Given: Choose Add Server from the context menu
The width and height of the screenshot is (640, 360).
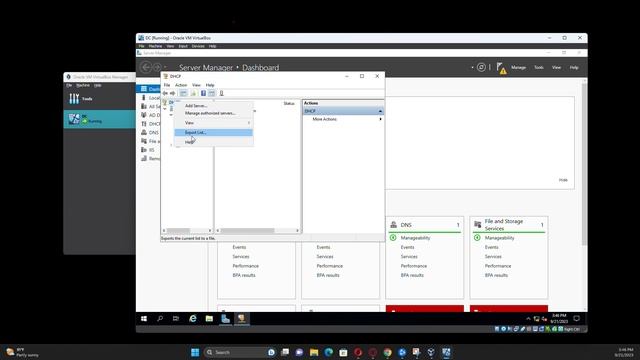Looking at the screenshot, I should (x=196, y=106).
